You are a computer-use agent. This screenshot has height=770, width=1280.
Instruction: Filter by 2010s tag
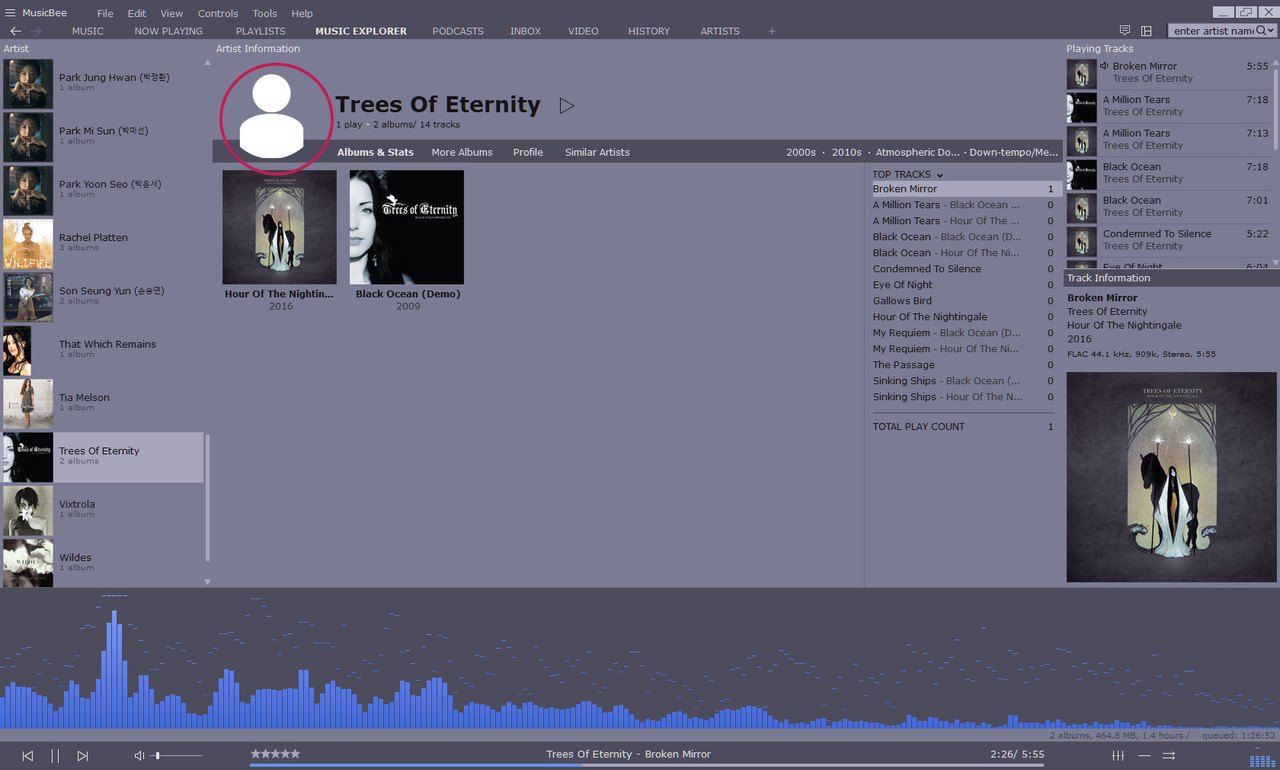pyautogui.click(x=846, y=152)
